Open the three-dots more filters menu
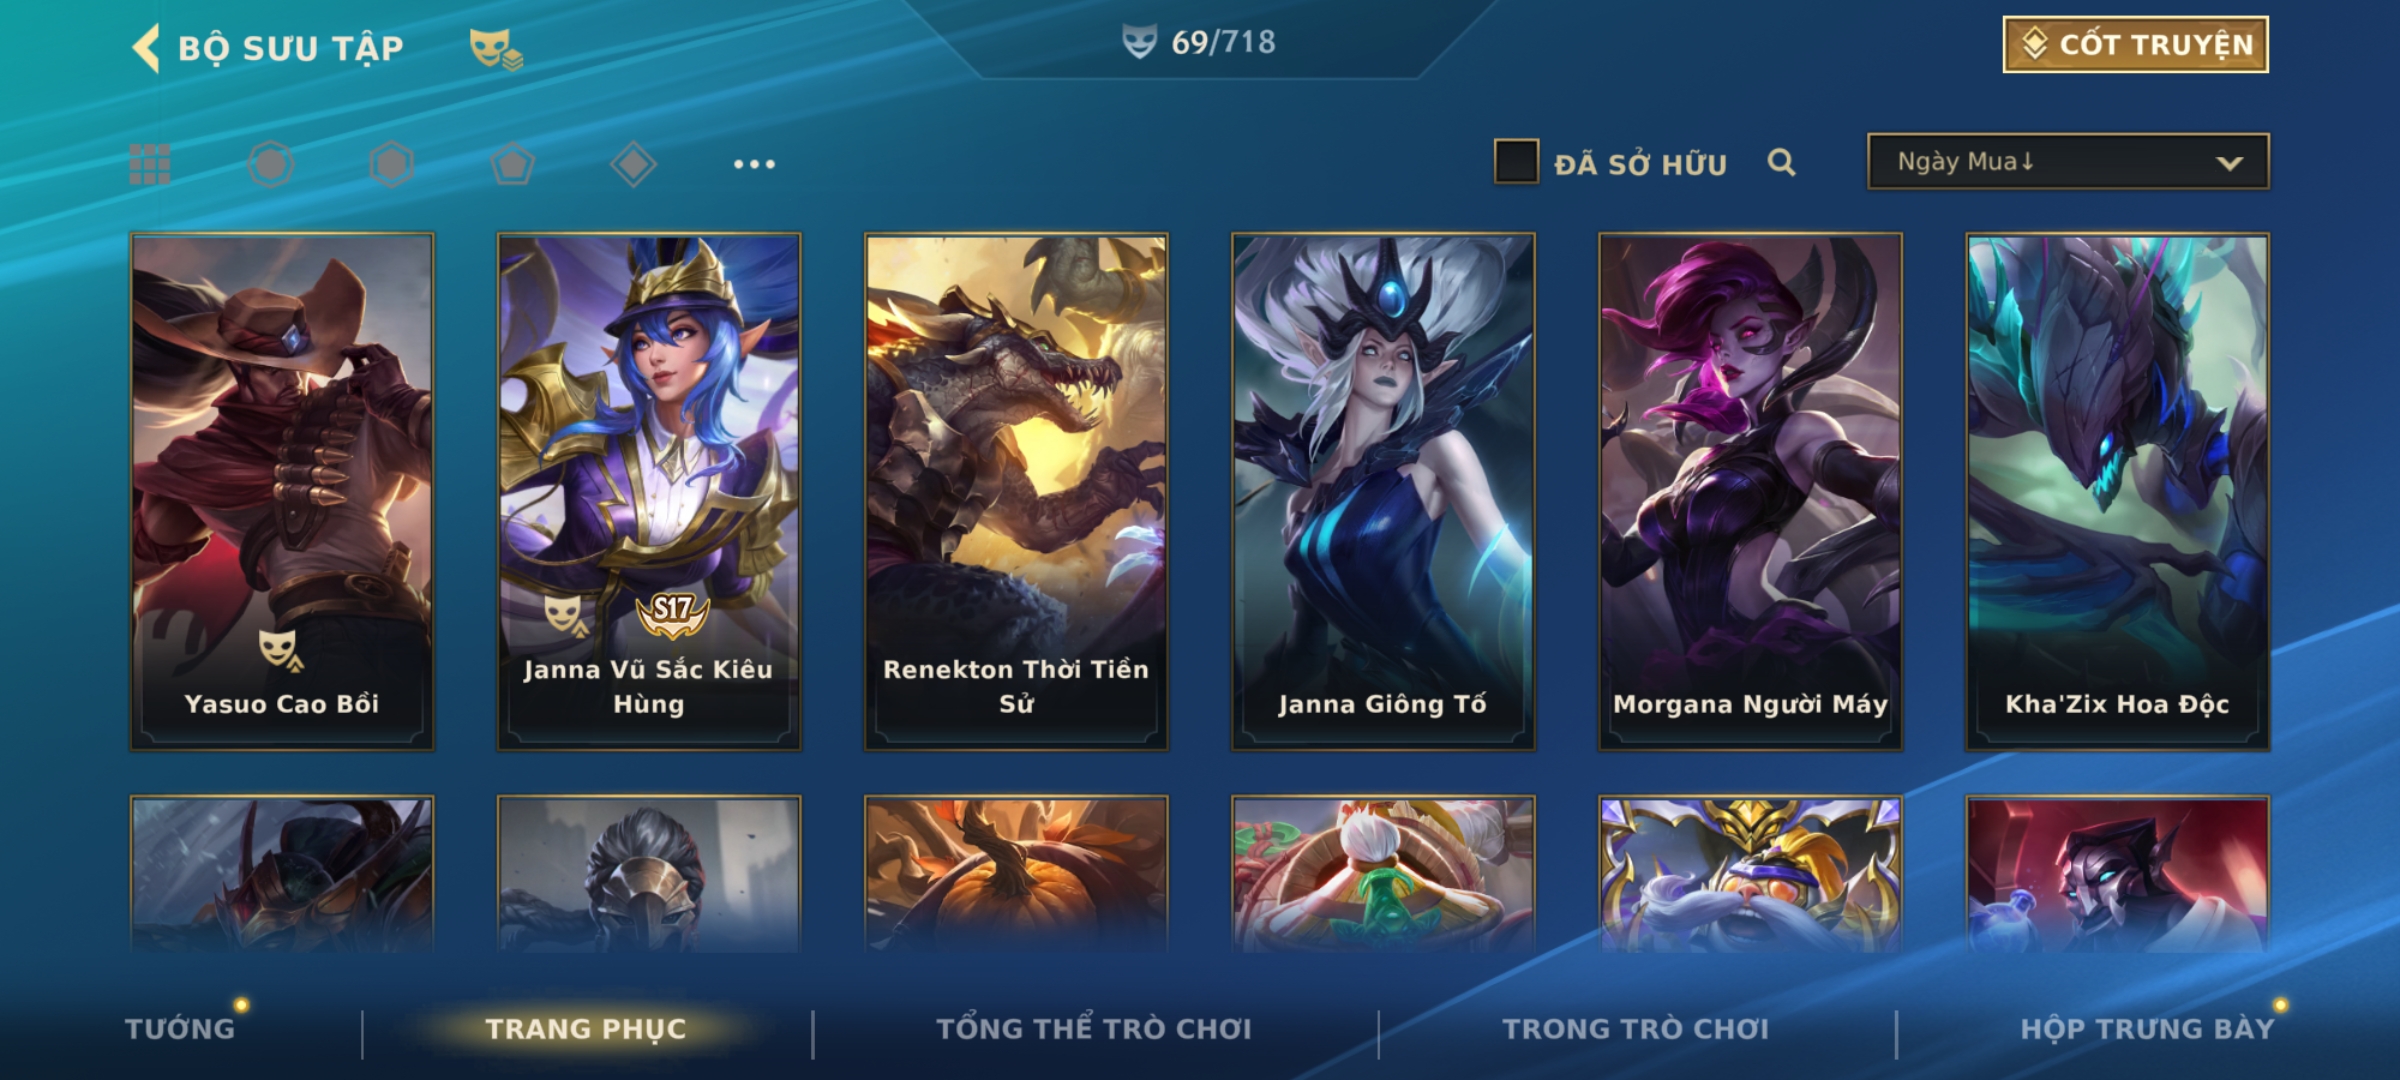Viewport: 2400px width, 1080px height. 754,164
